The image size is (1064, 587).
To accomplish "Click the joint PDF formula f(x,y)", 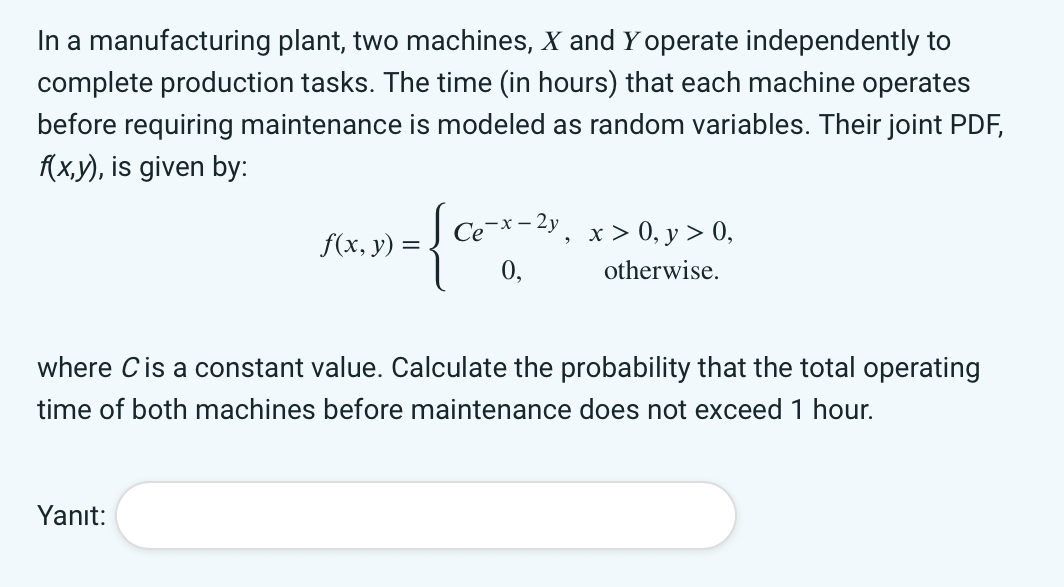I will click(360, 245).
